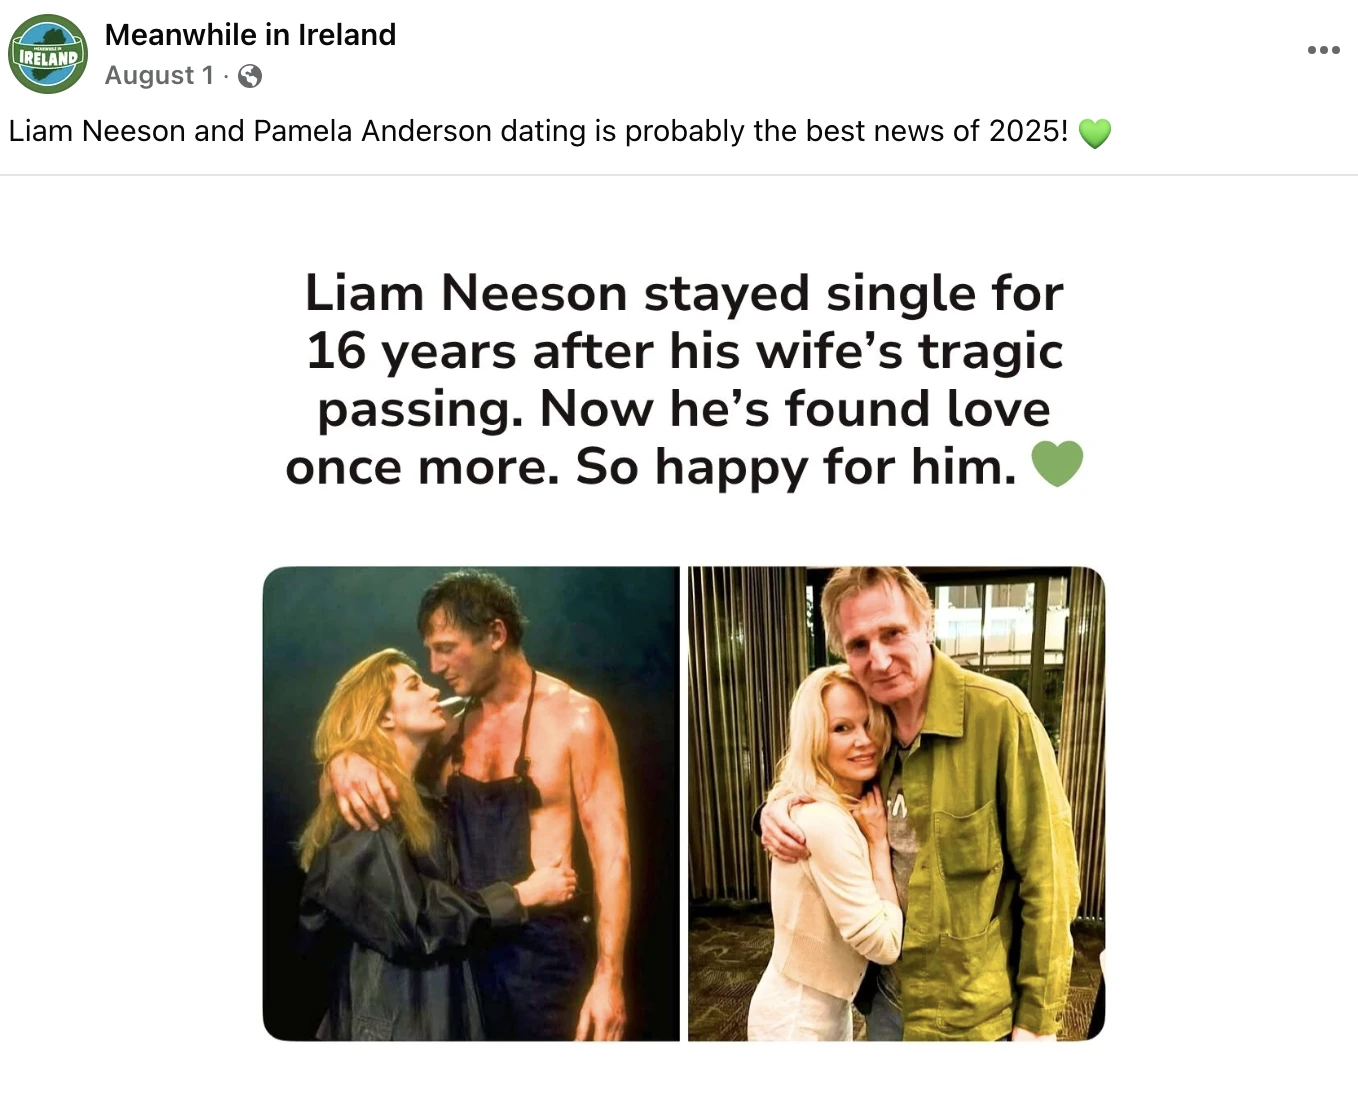Click the divider line below the caption
The height and width of the screenshot is (1112, 1358).
tap(679, 175)
